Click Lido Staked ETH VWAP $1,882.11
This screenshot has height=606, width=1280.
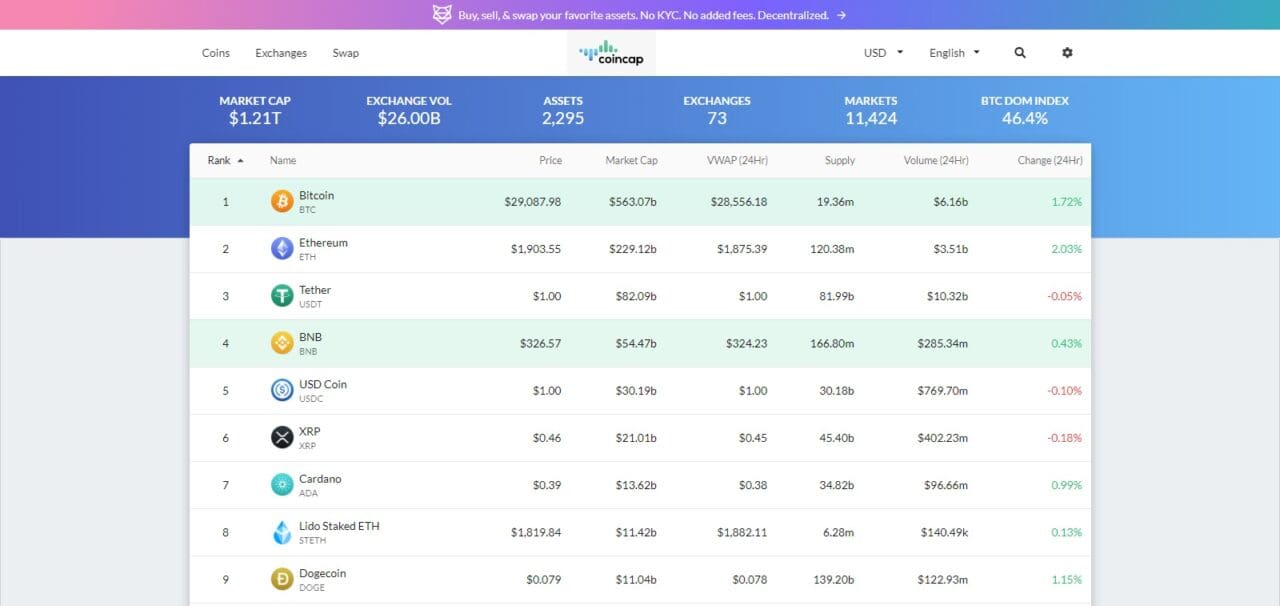tap(742, 532)
